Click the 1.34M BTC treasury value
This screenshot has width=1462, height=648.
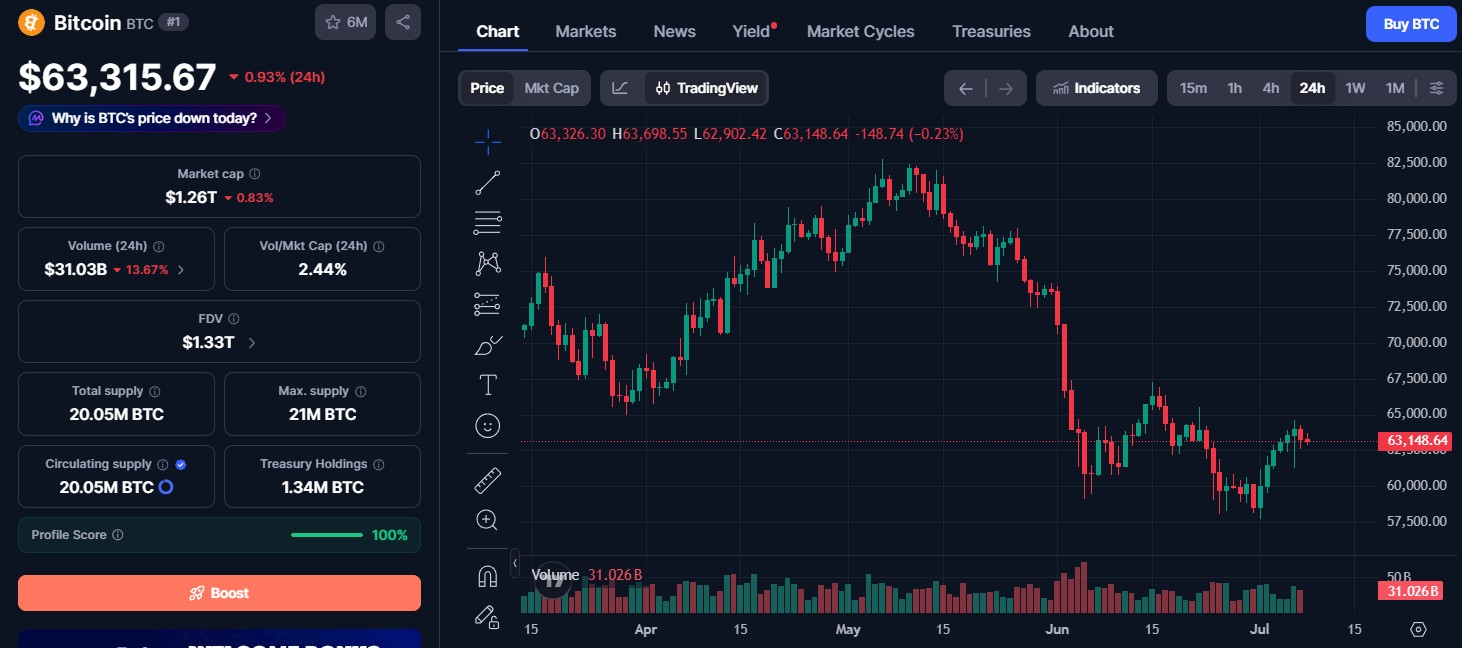(x=322, y=487)
